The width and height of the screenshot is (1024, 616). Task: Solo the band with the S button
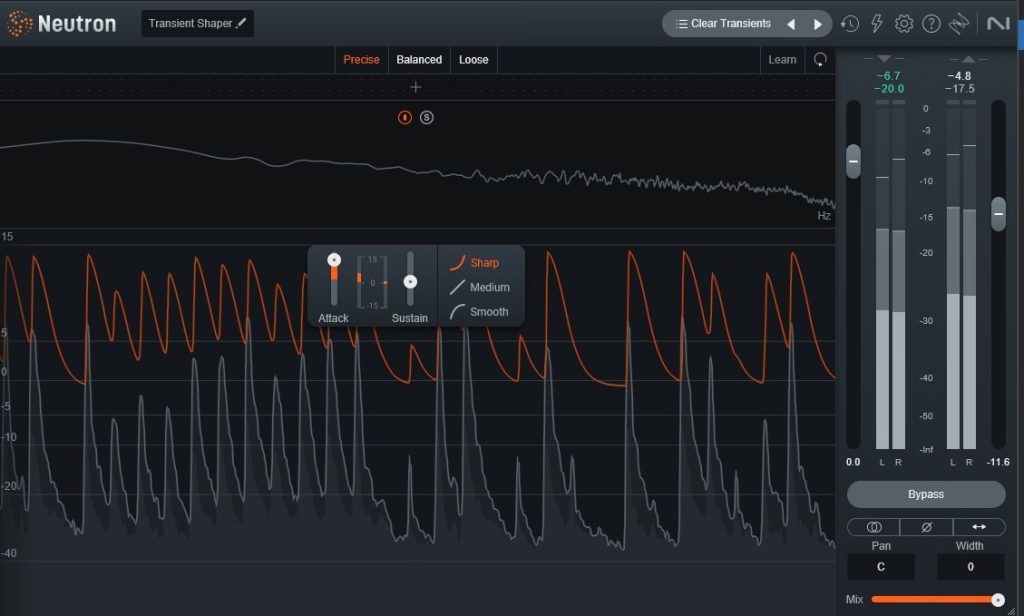click(427, 118)
